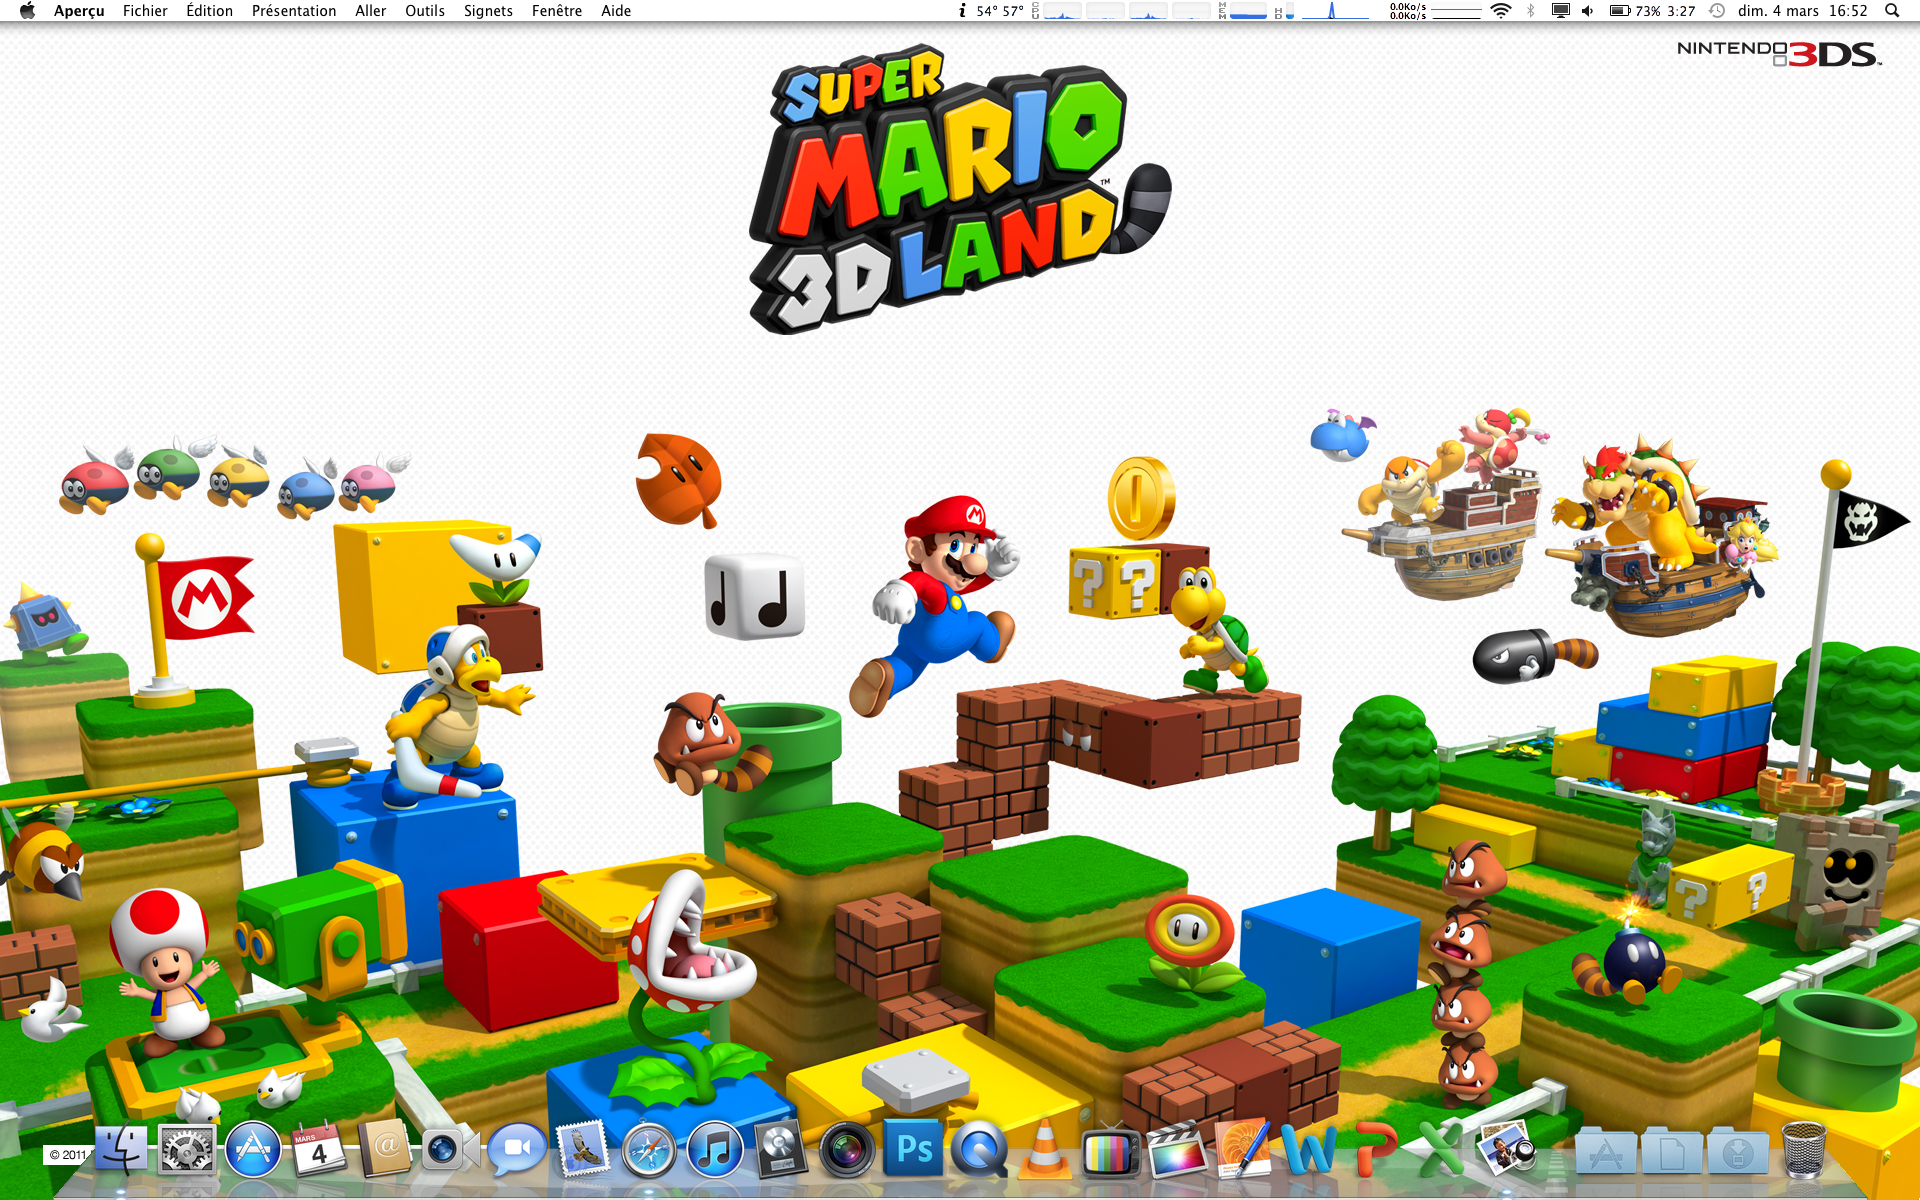Open the Aller menu
This screenshot has width=1920, height=1200.
coord(370,11)
